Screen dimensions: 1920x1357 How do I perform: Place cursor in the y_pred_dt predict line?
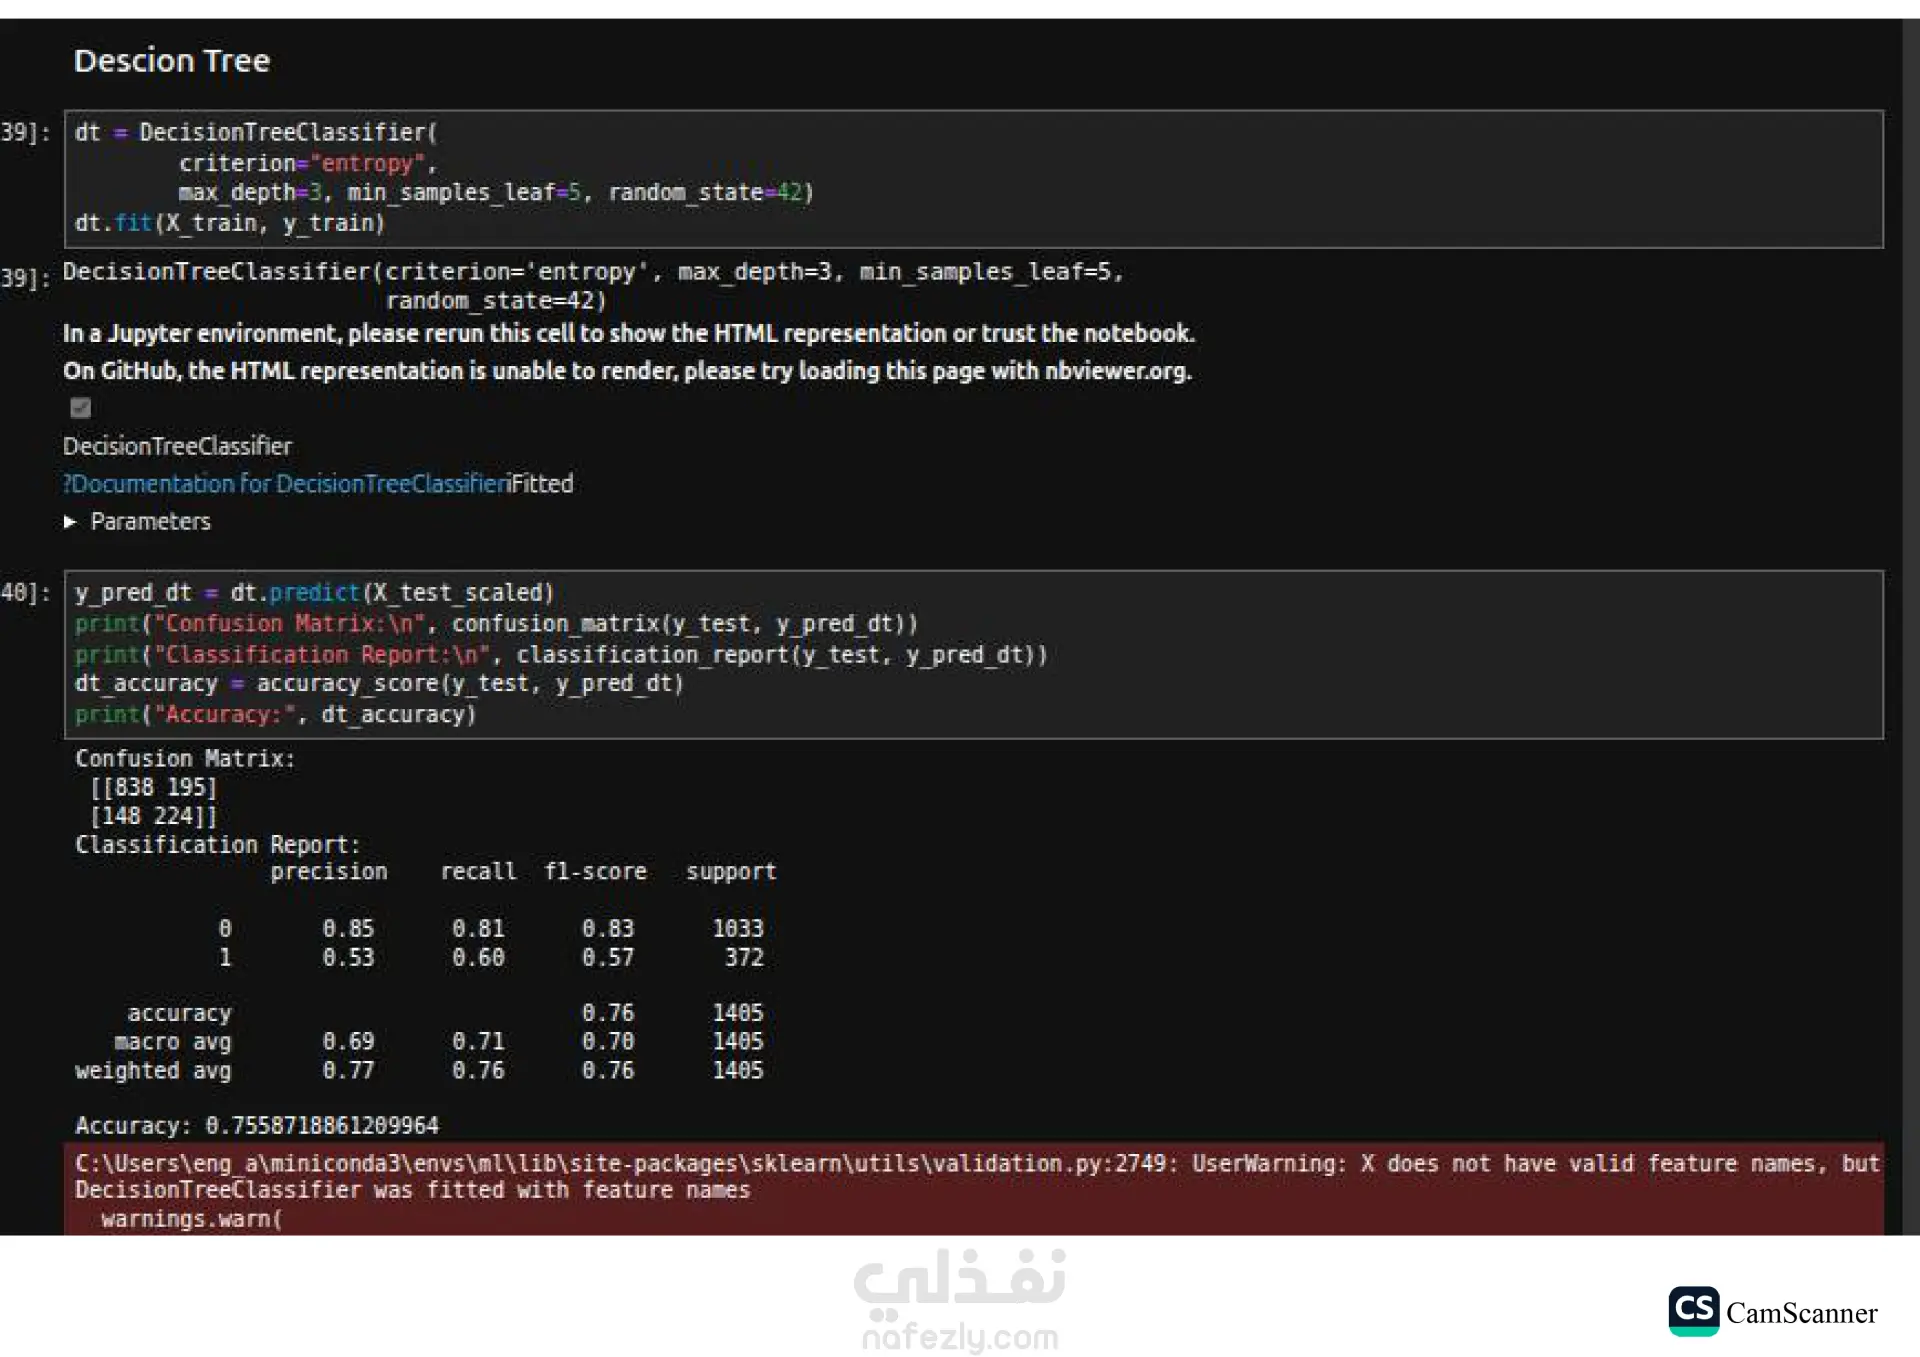coord(314,593)
